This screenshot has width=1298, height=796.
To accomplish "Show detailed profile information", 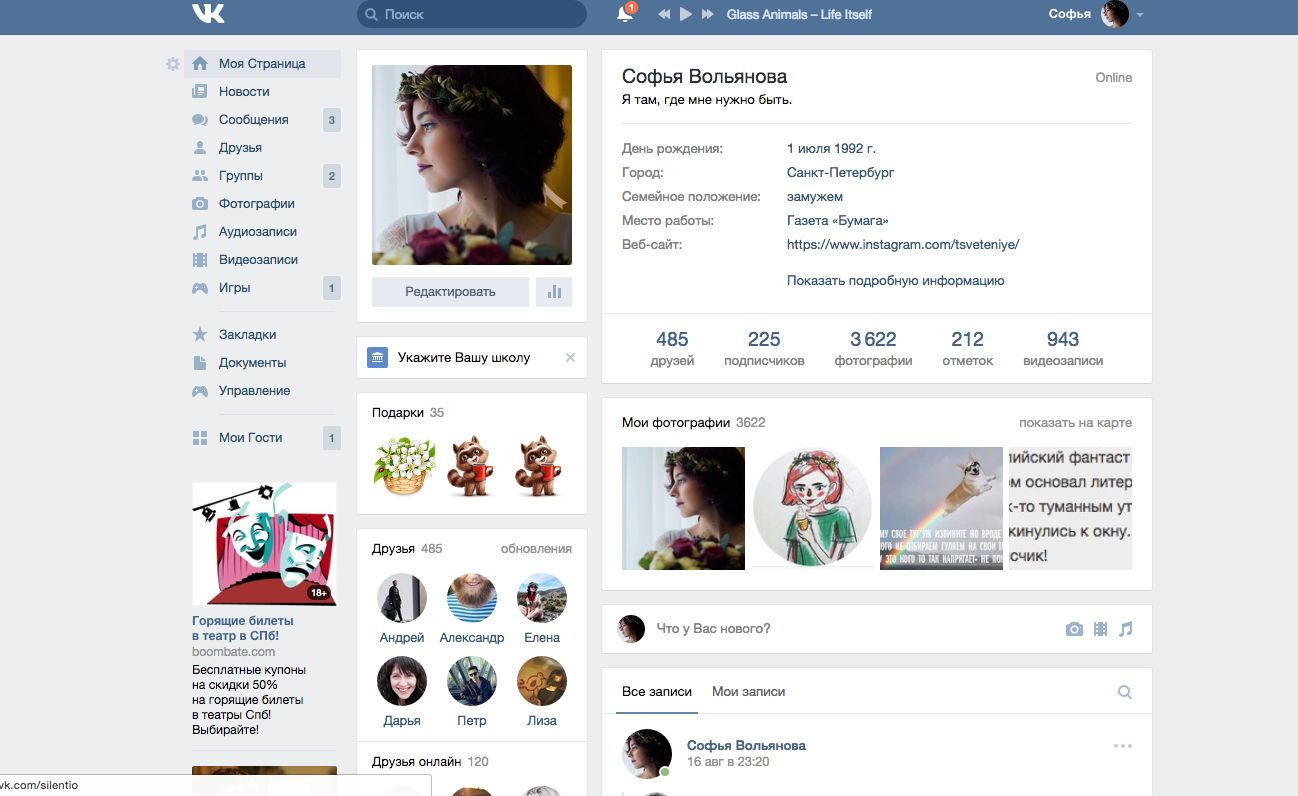I will (x=895, y=281).
